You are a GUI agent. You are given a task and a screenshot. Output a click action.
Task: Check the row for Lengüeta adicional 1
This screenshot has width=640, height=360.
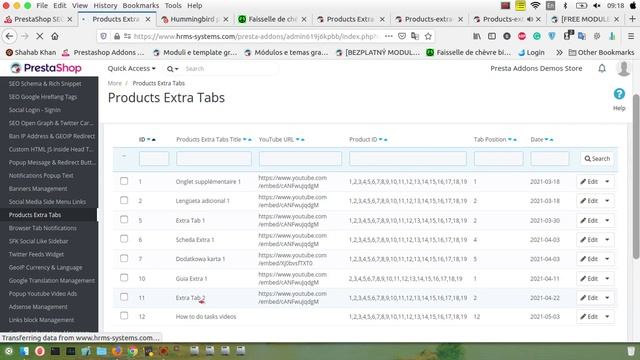(124, 200)
